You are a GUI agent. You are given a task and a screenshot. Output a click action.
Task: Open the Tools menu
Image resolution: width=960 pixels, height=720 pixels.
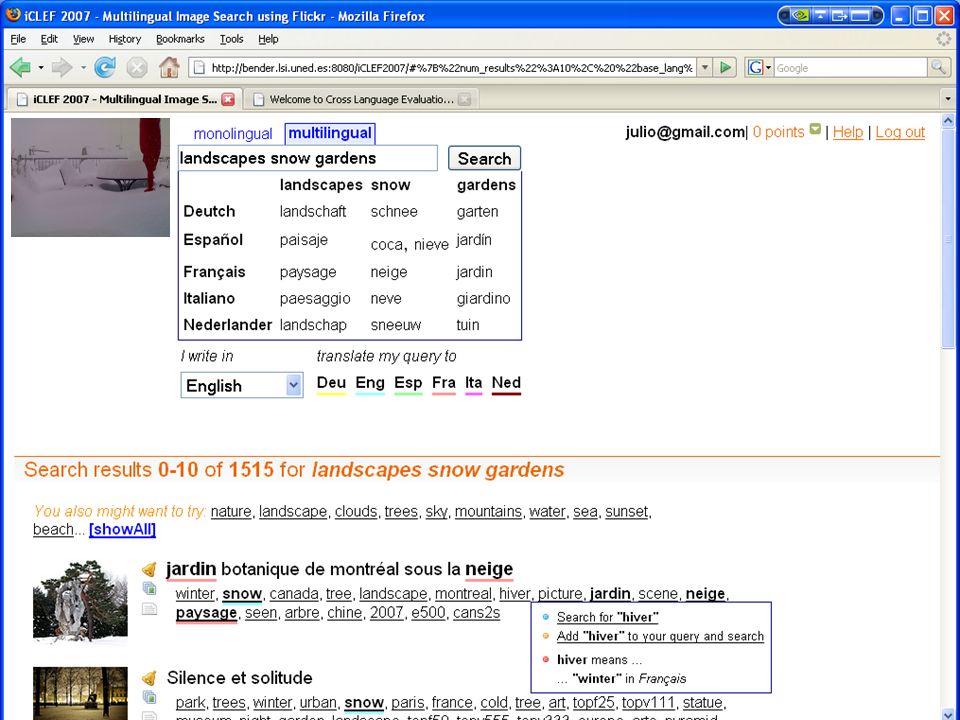pyautogui.click(x=231, y=39)
